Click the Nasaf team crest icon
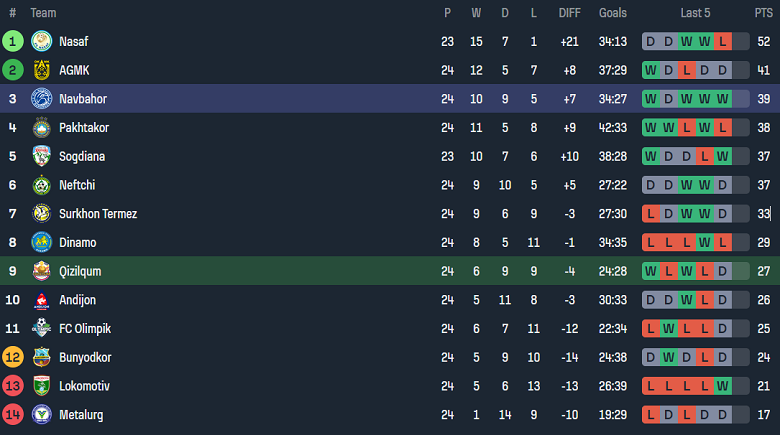Image resolution: width=780 pixels, height=435 pixels. pos(41,41)
